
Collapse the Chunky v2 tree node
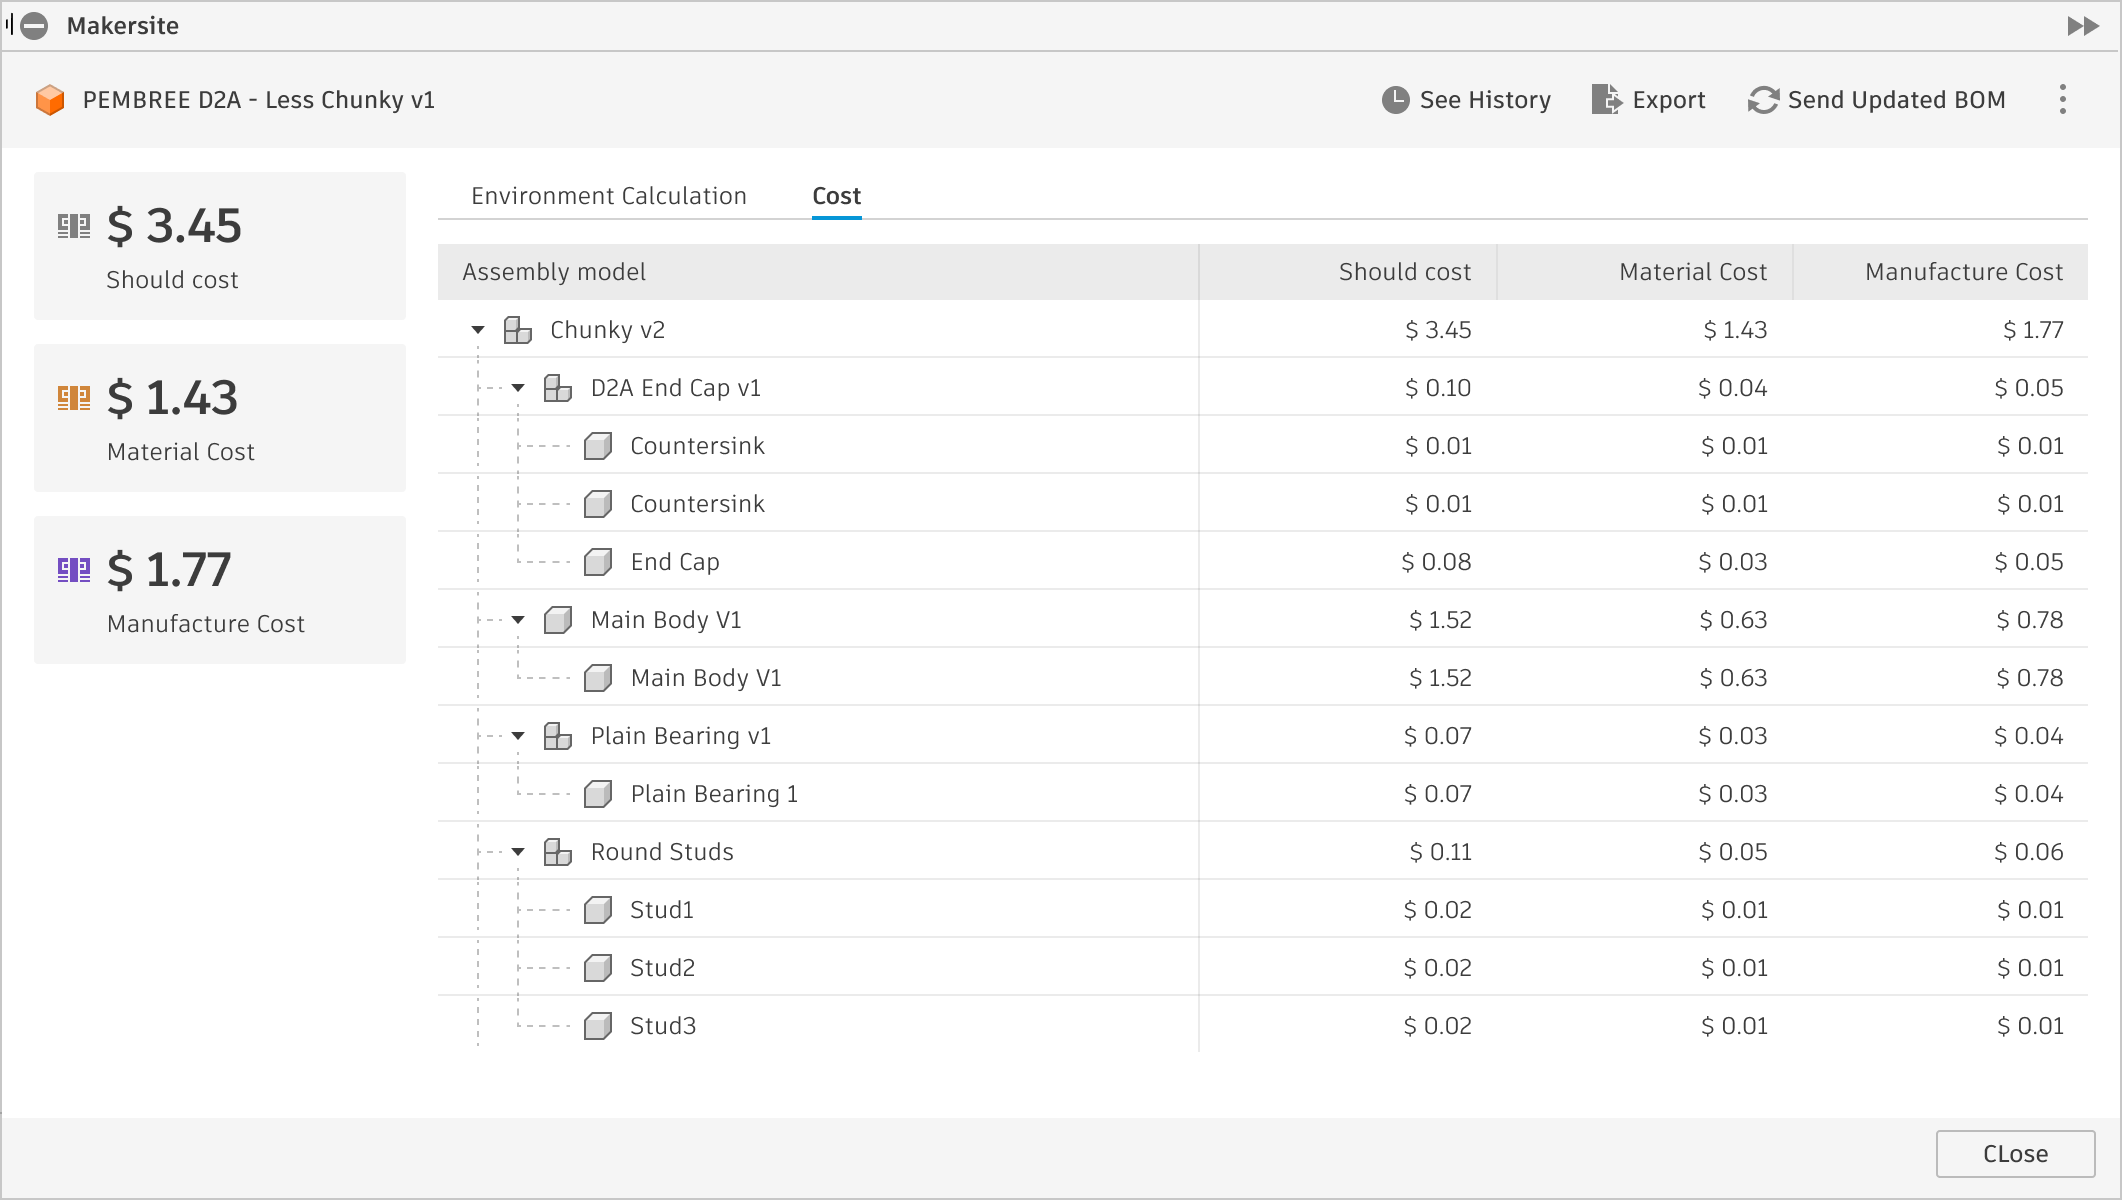coord(478,330)
